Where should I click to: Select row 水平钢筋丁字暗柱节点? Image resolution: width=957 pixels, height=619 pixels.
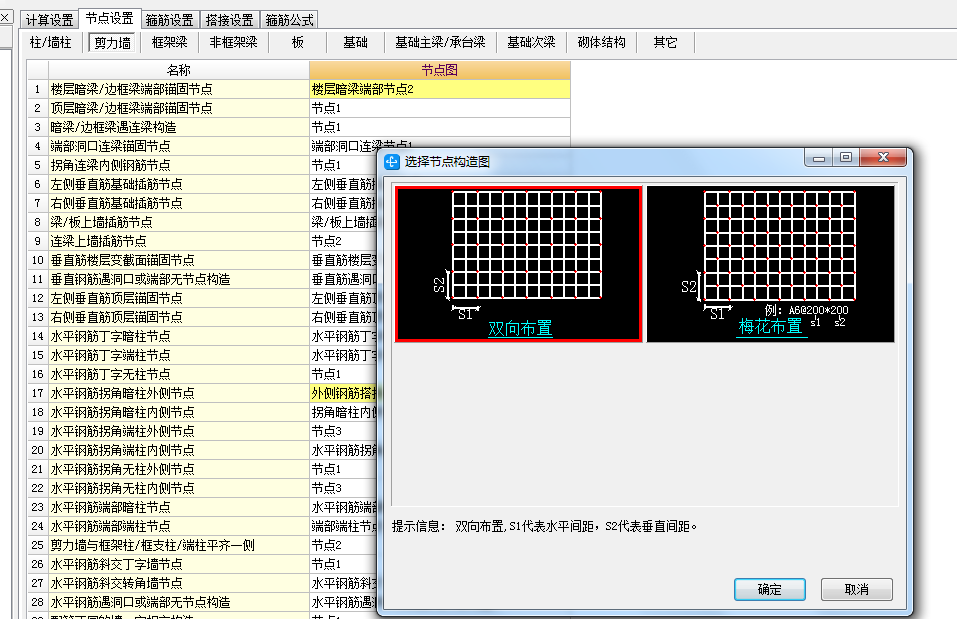pyautogui.click(x=178, y=336)
